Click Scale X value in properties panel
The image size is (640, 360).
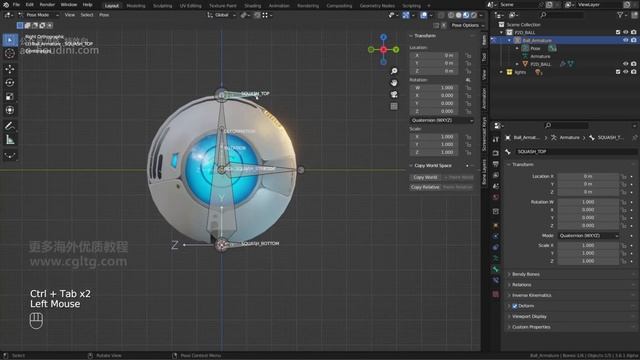(x=588, y=245)
